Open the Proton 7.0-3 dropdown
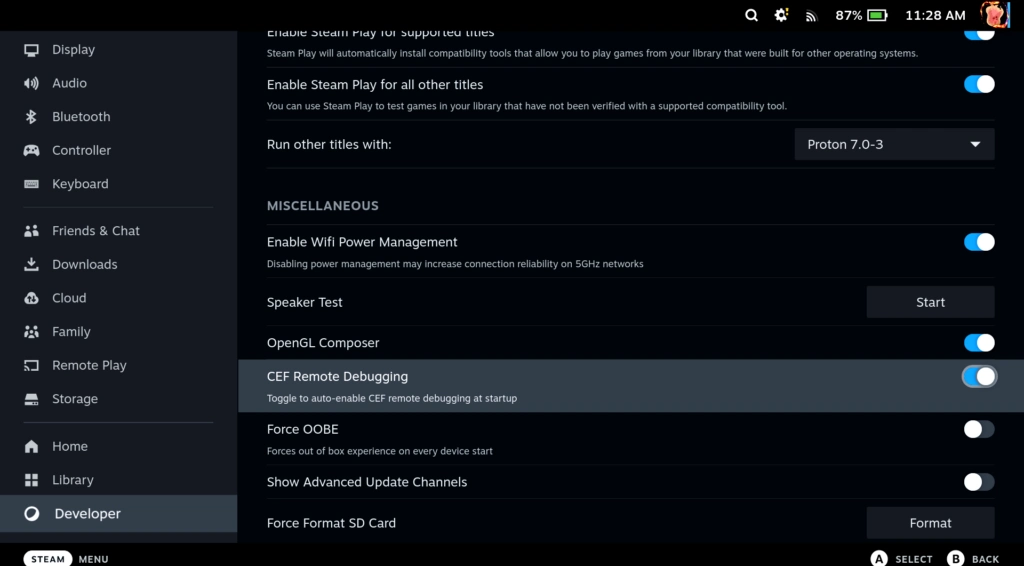Screen dimensions: 1024x566 (x=894, y=144)
